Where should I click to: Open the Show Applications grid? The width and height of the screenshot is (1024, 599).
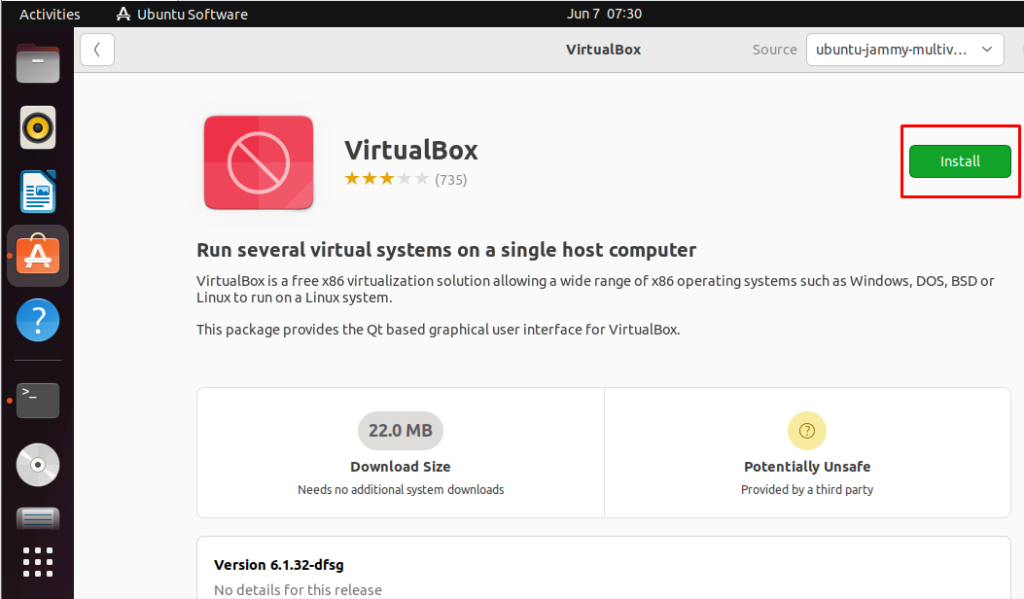(38, 562)
